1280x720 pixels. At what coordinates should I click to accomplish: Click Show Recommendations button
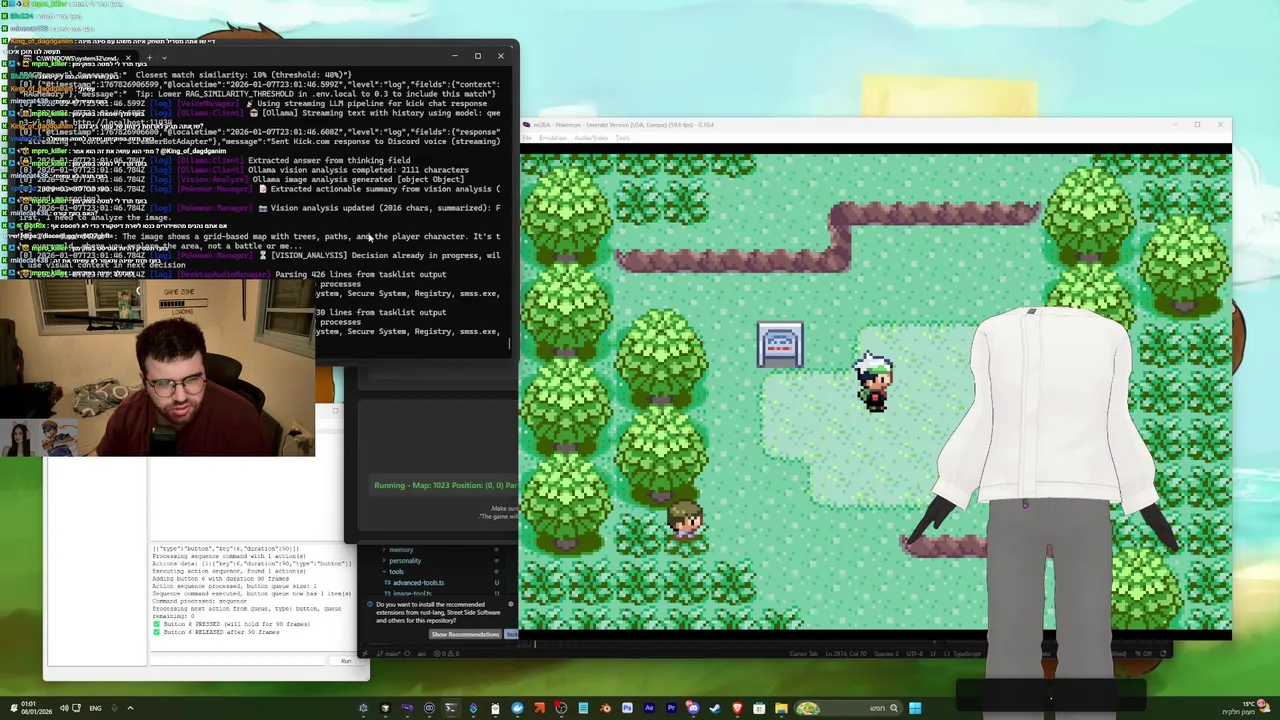[x=465, y=634]
